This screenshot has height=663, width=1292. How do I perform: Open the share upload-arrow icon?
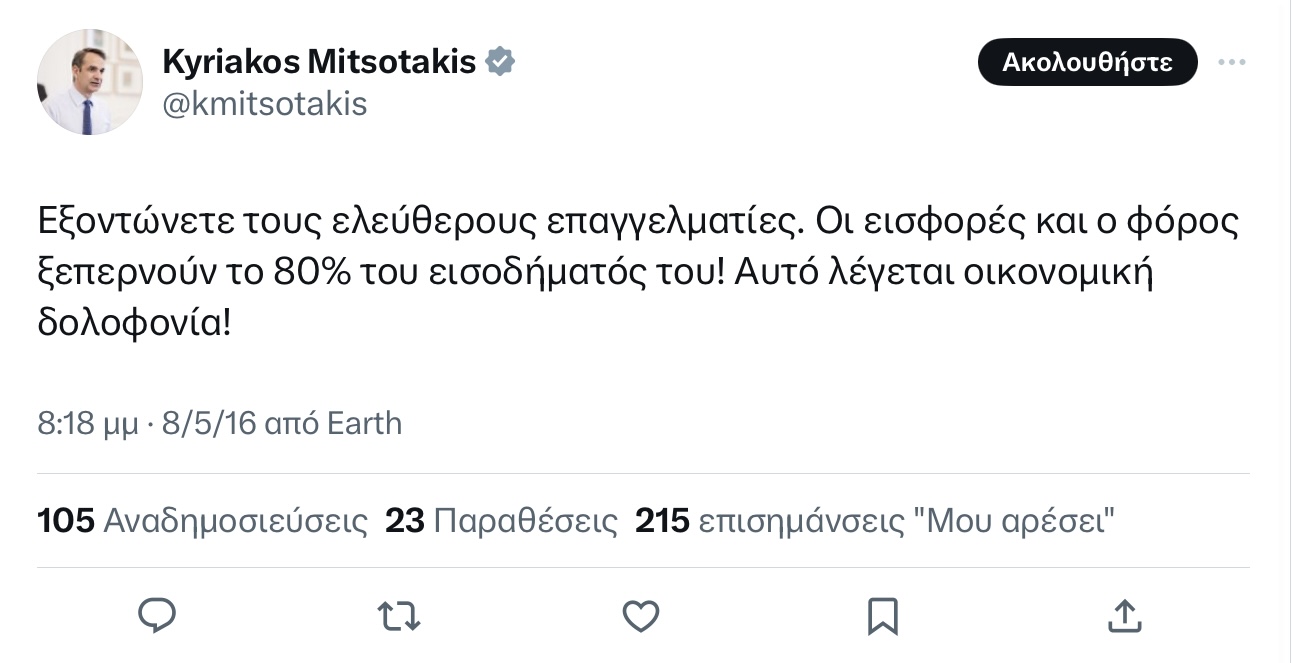[1123, 614]
